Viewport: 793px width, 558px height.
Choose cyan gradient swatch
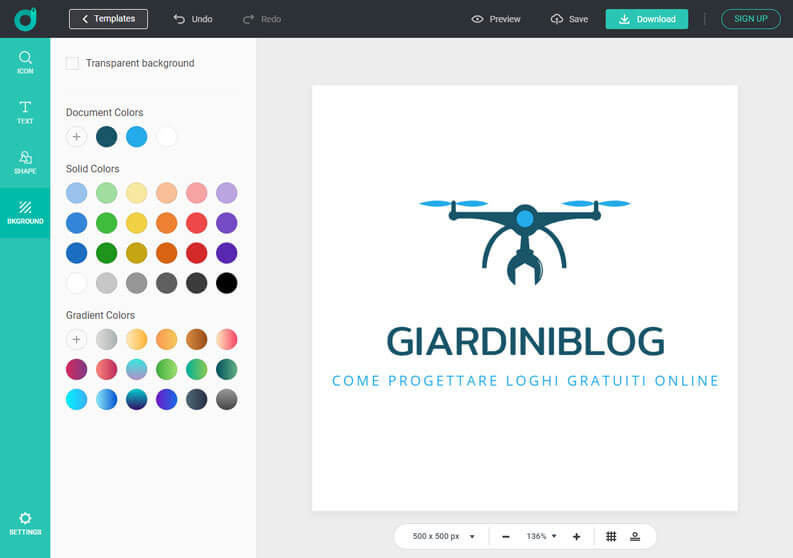pos(76,399)
